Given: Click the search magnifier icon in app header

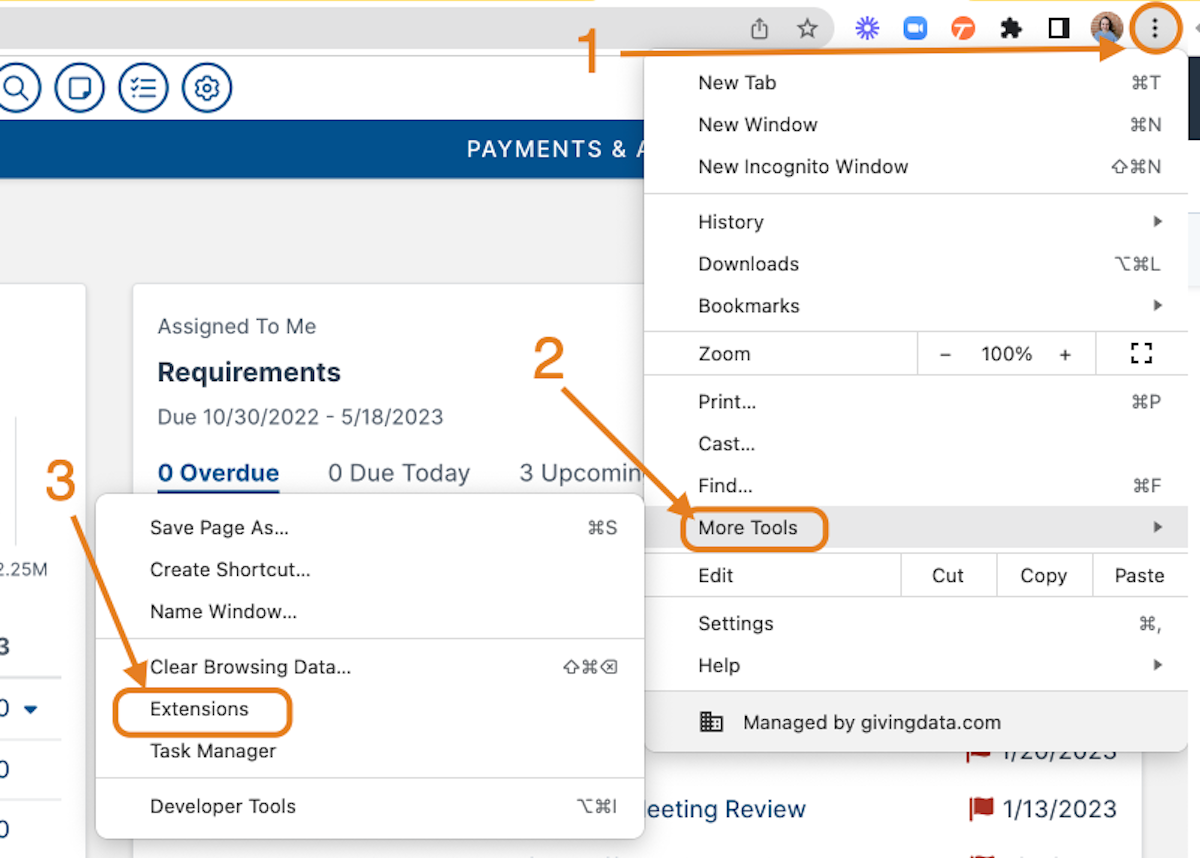Looking at the screenshot, I should pyautogui.click(x=15, y=88).
